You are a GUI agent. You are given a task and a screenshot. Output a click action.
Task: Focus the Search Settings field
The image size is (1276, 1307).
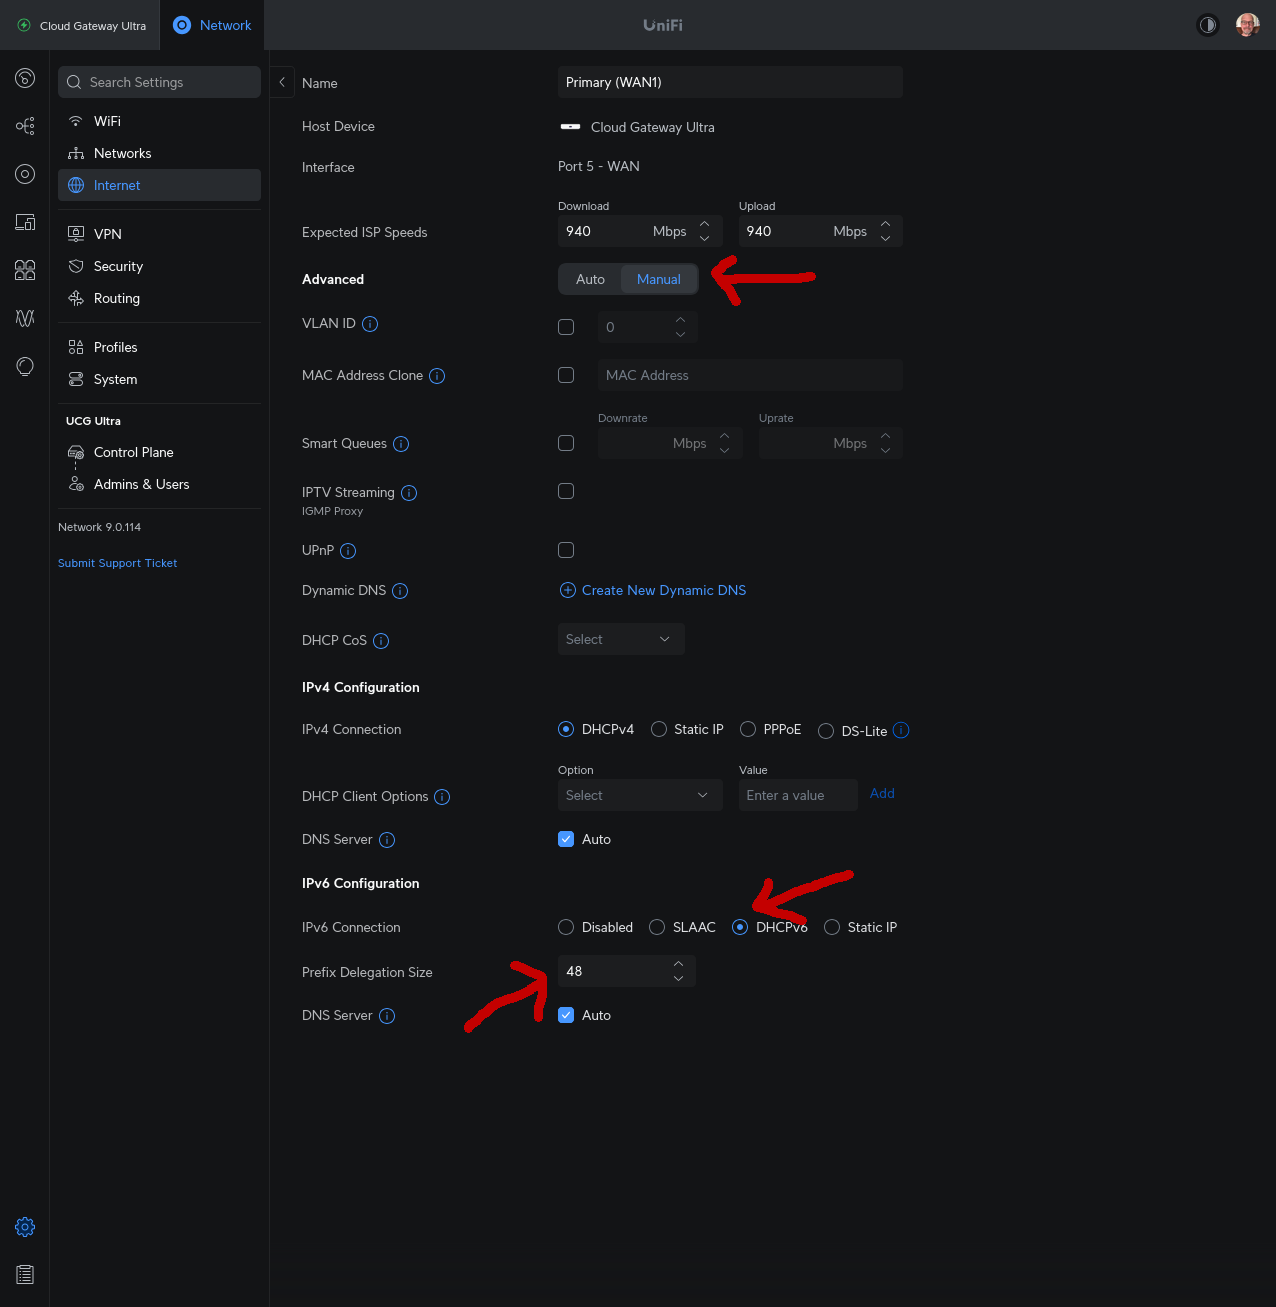(159, 82)
